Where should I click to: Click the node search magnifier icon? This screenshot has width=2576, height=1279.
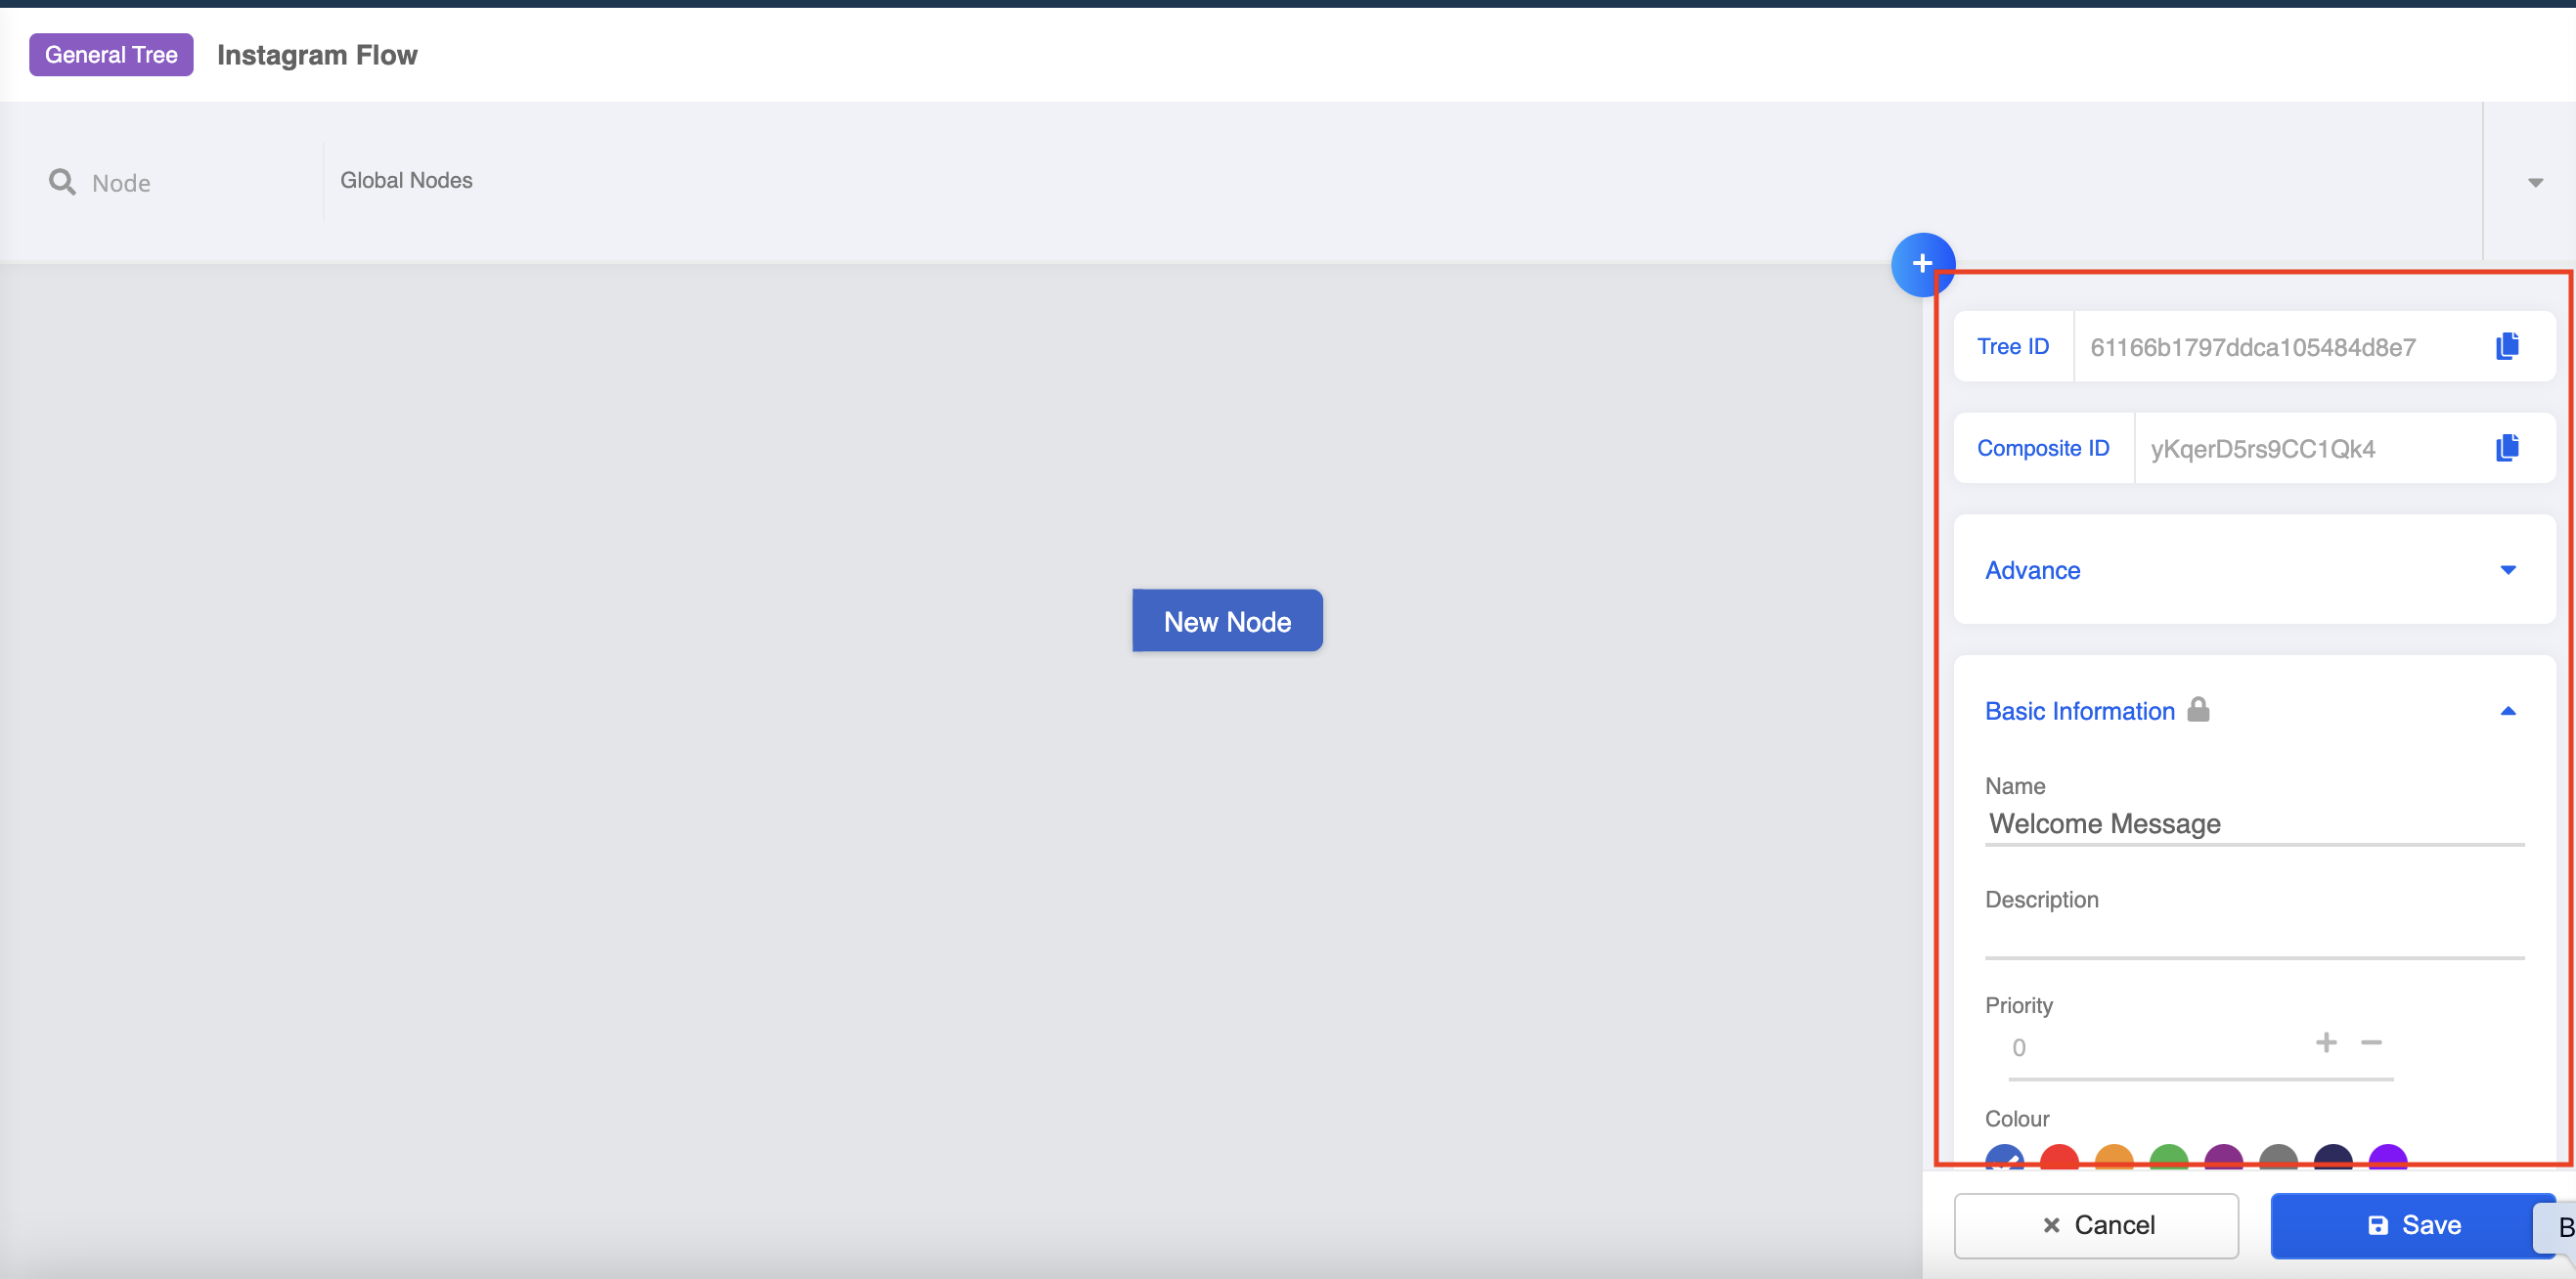pos(62,182)
